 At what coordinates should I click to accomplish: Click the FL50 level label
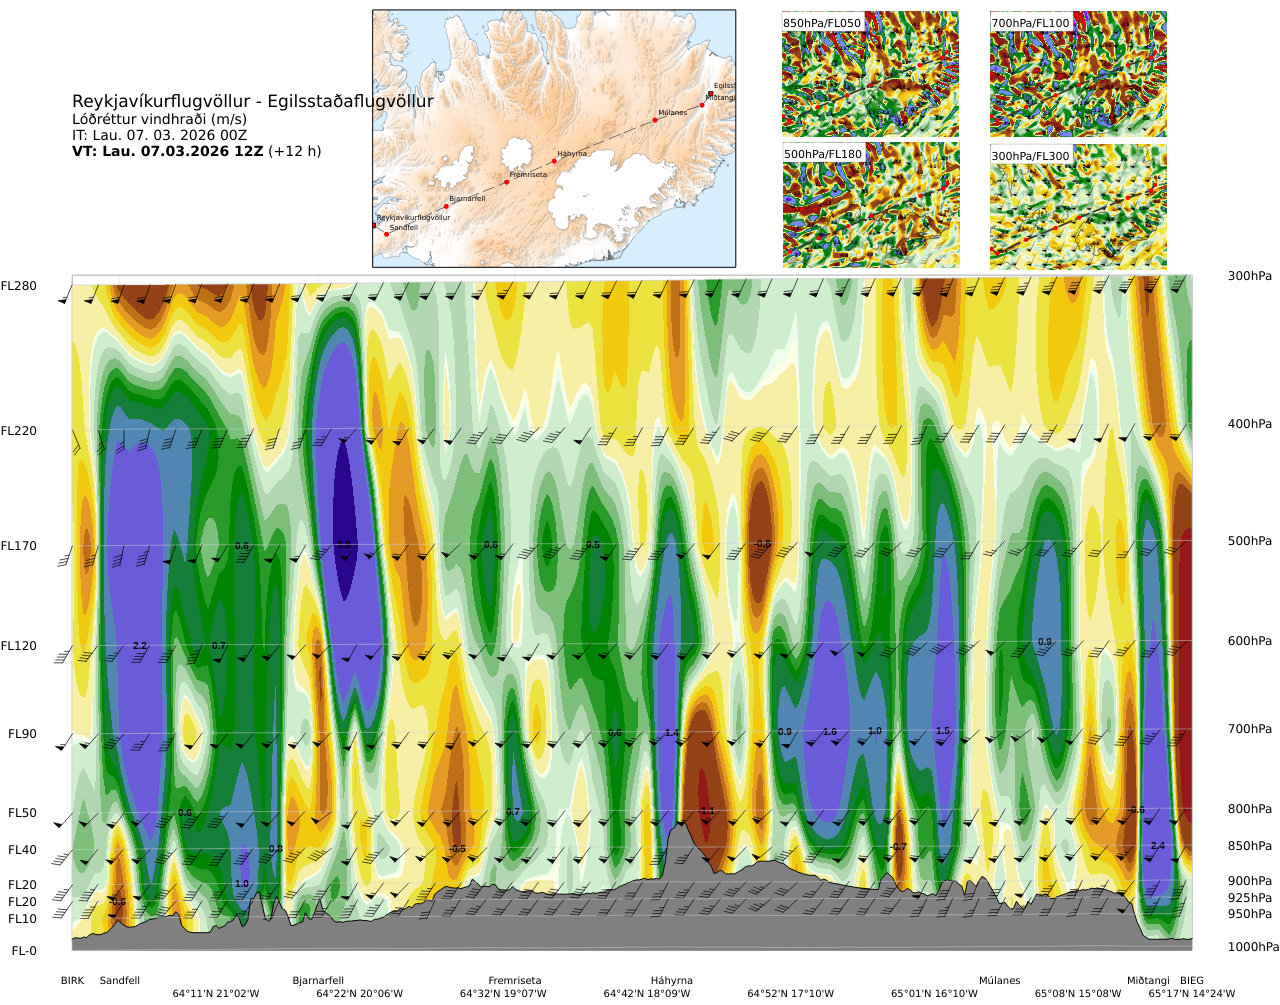(22, 813)
